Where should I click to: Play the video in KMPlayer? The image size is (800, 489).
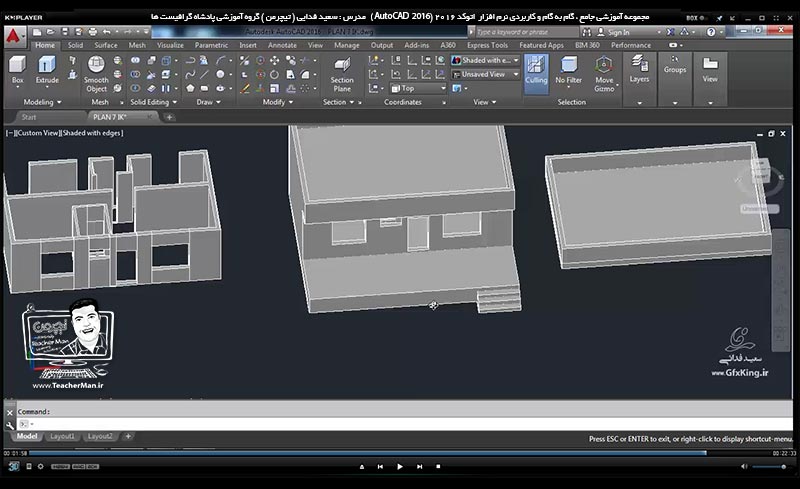point(399,467)
